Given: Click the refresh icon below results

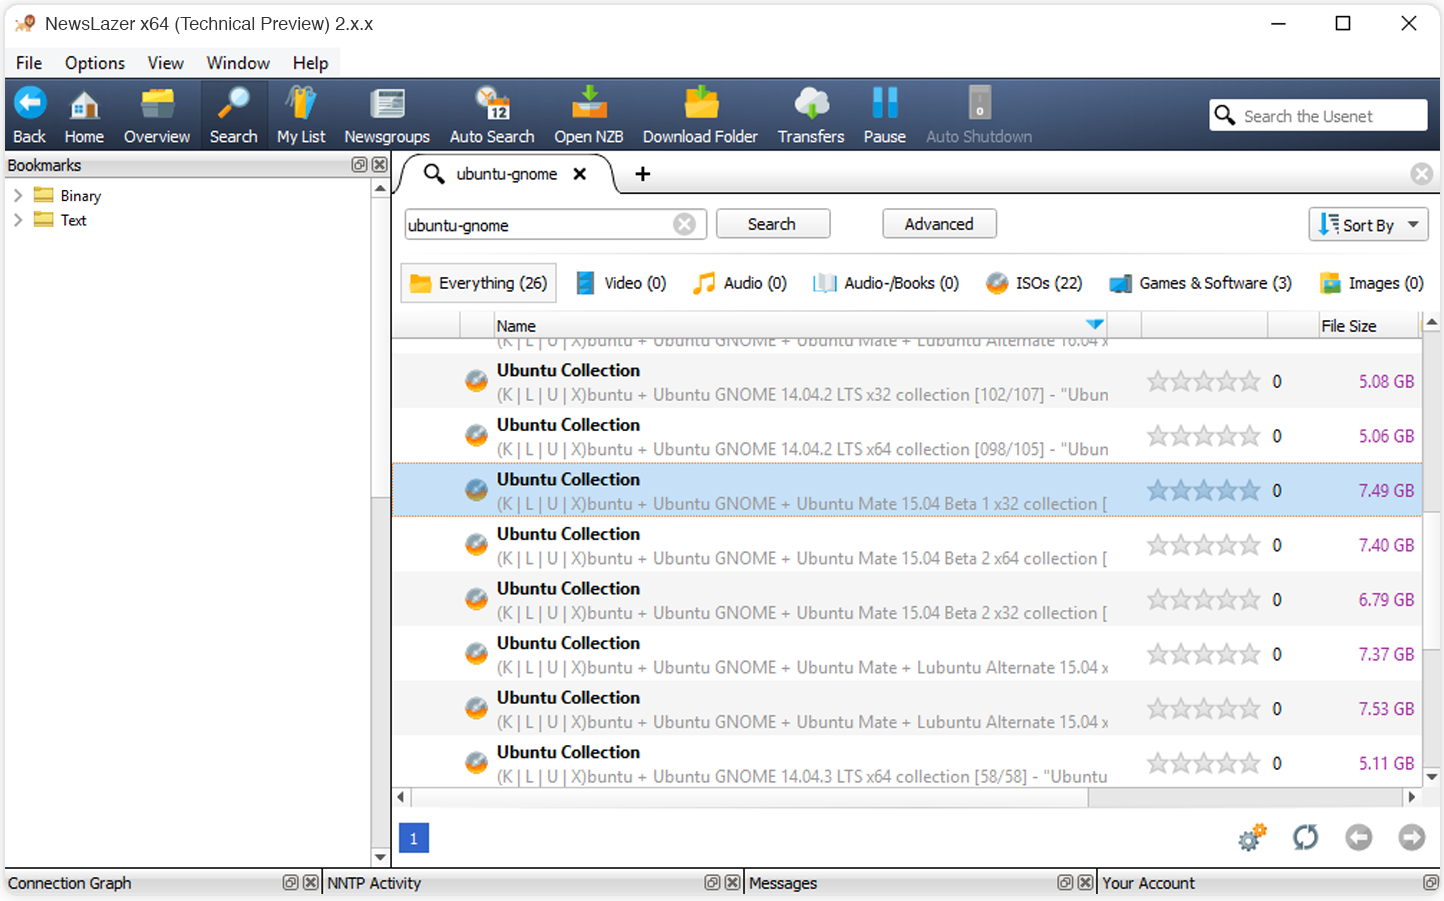Looking at the screenshot, I should (1305, 837).
